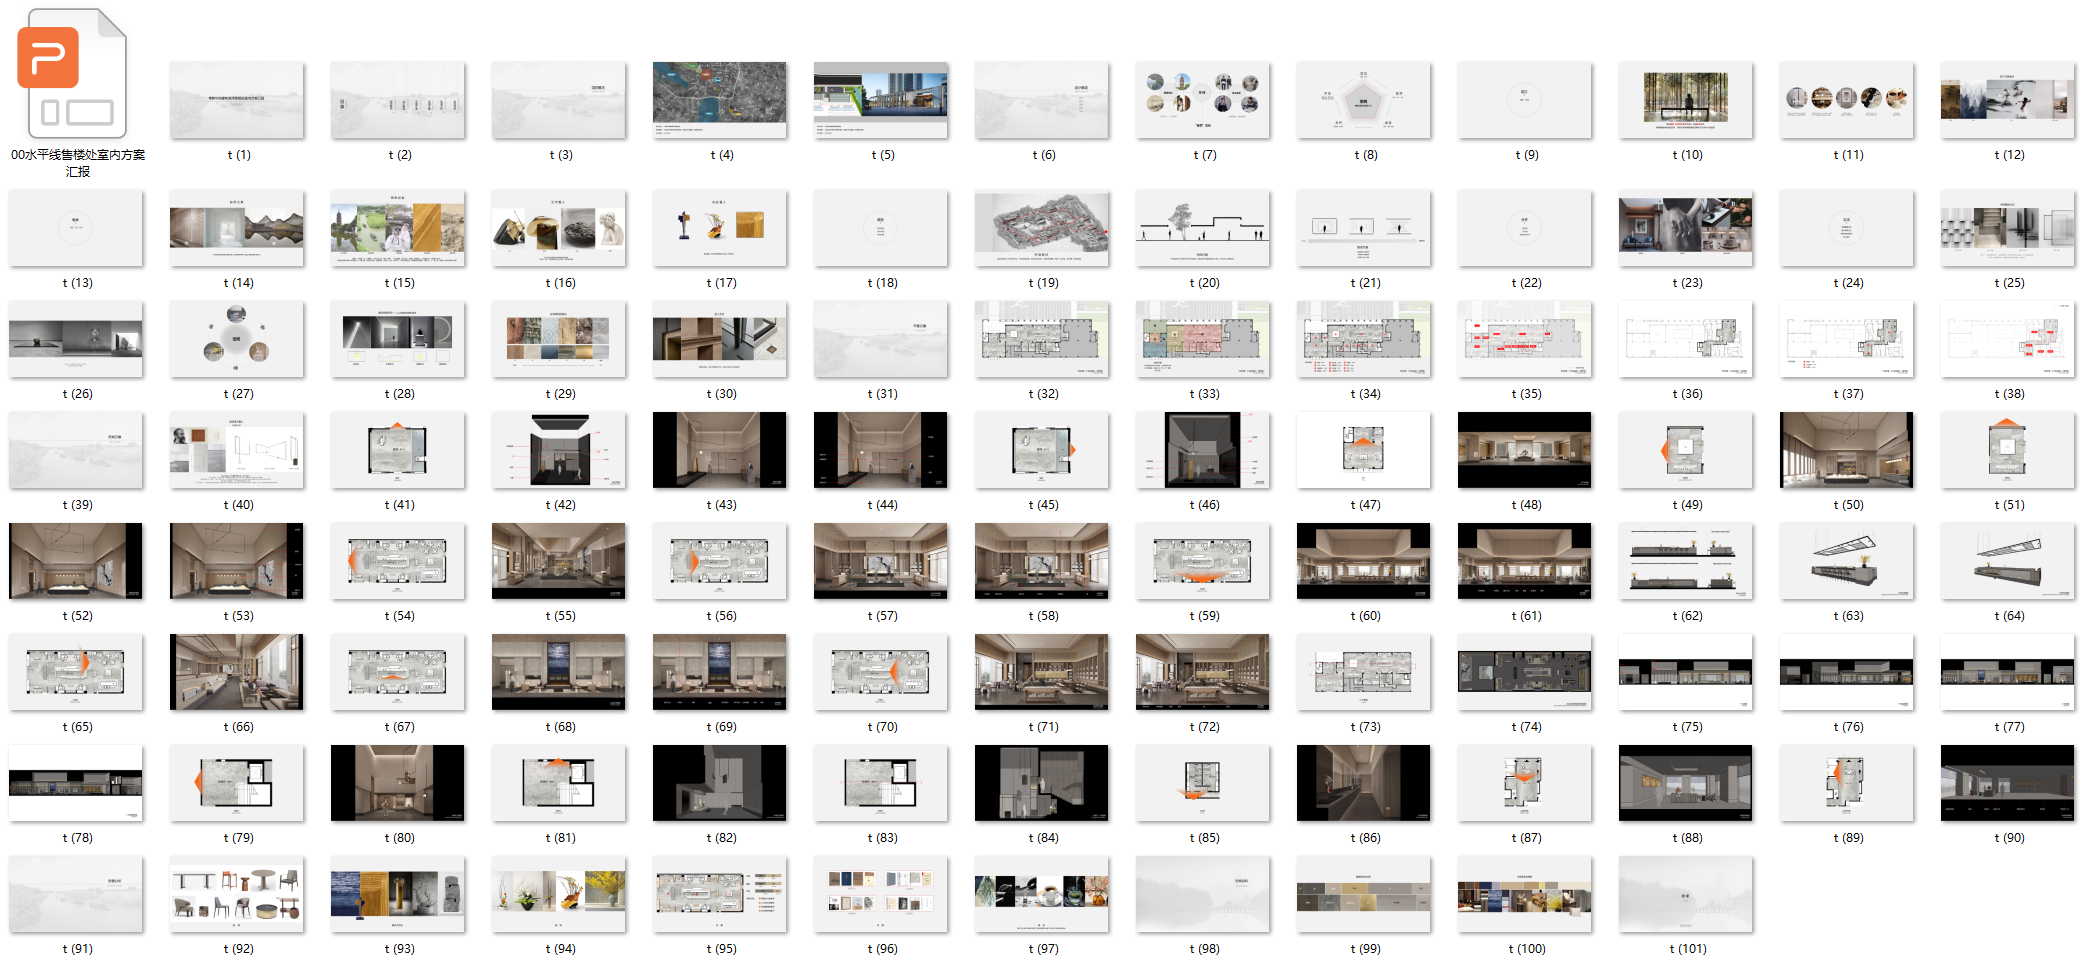The width and height of the screenshot is (2085, 968).
Task: Open the red site model image t (19)
Action: coord(1041,228)
